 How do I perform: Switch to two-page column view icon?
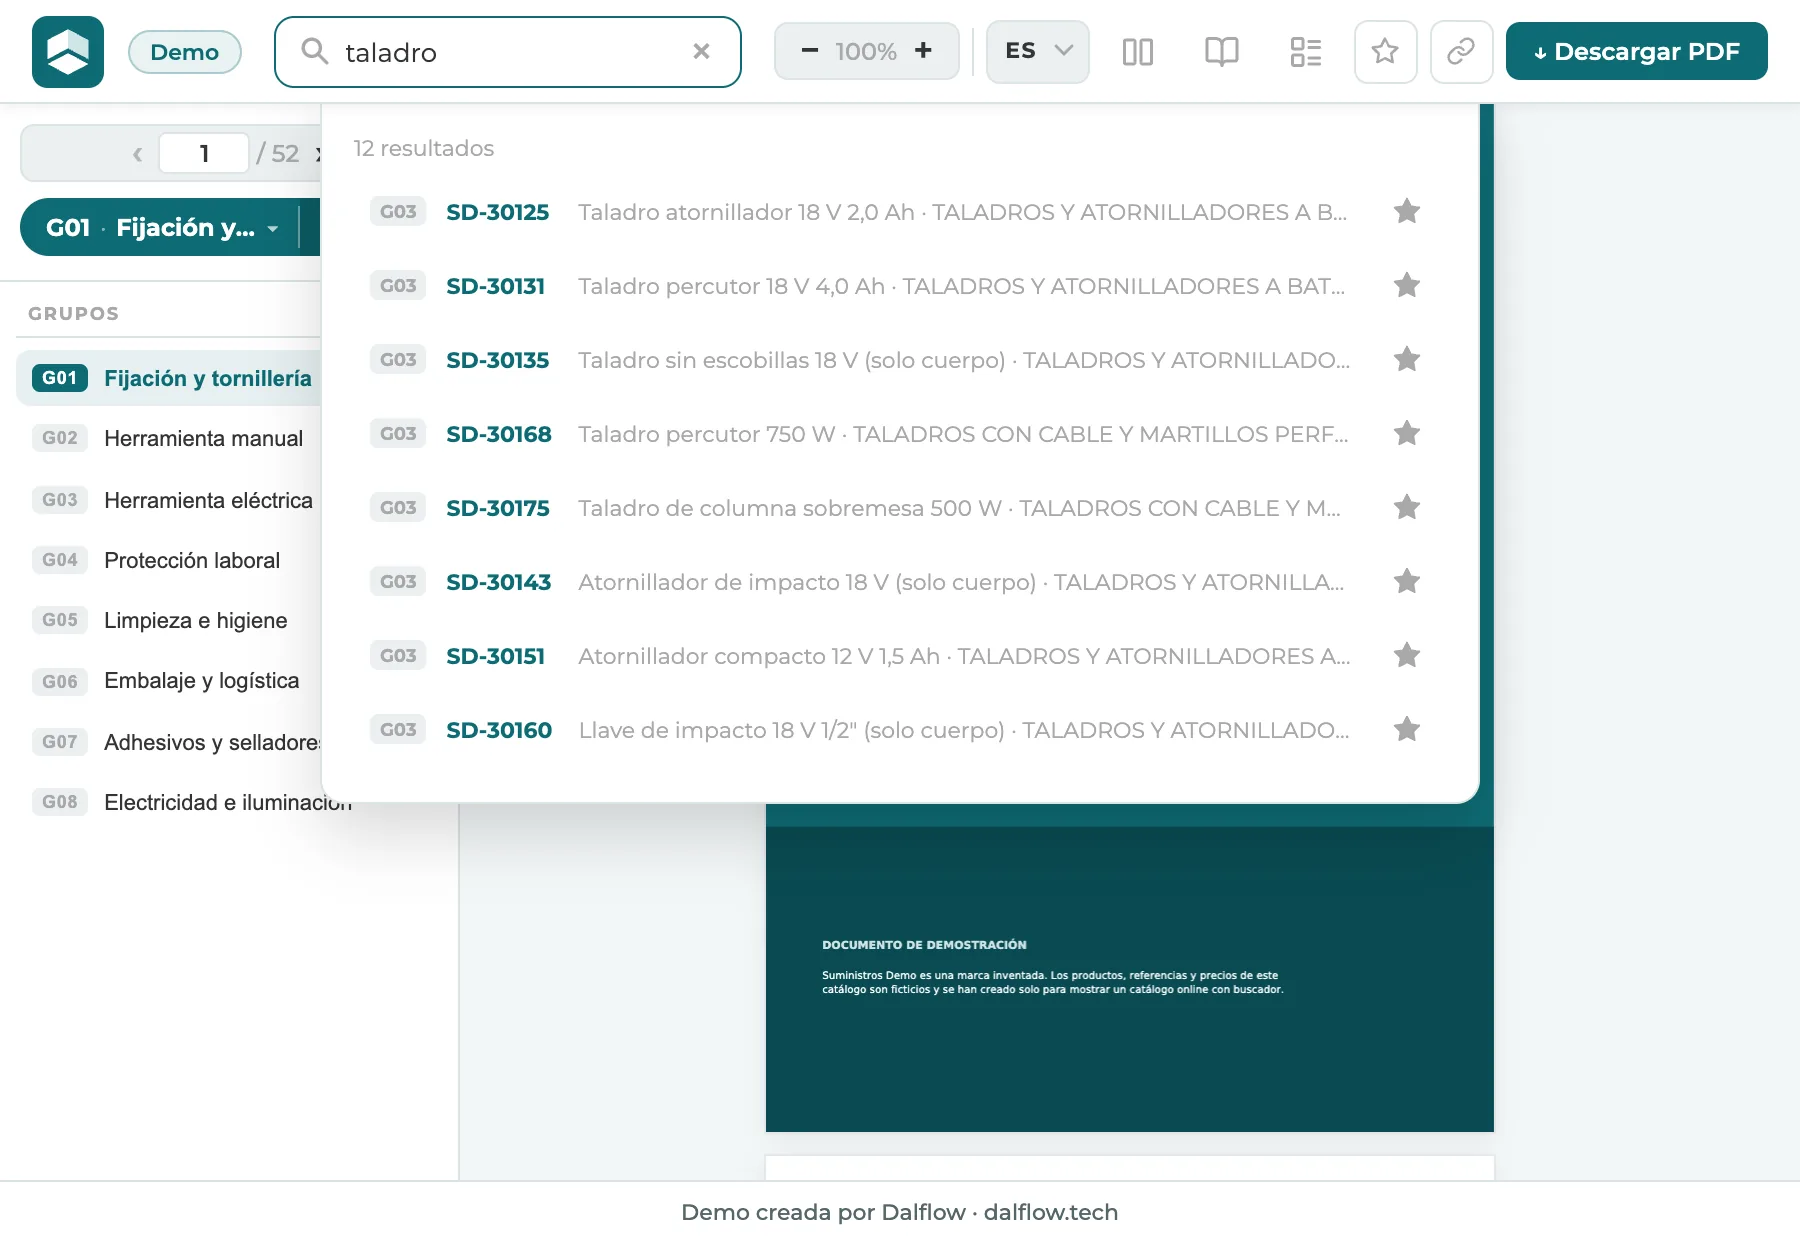[x=1138, y=52]
